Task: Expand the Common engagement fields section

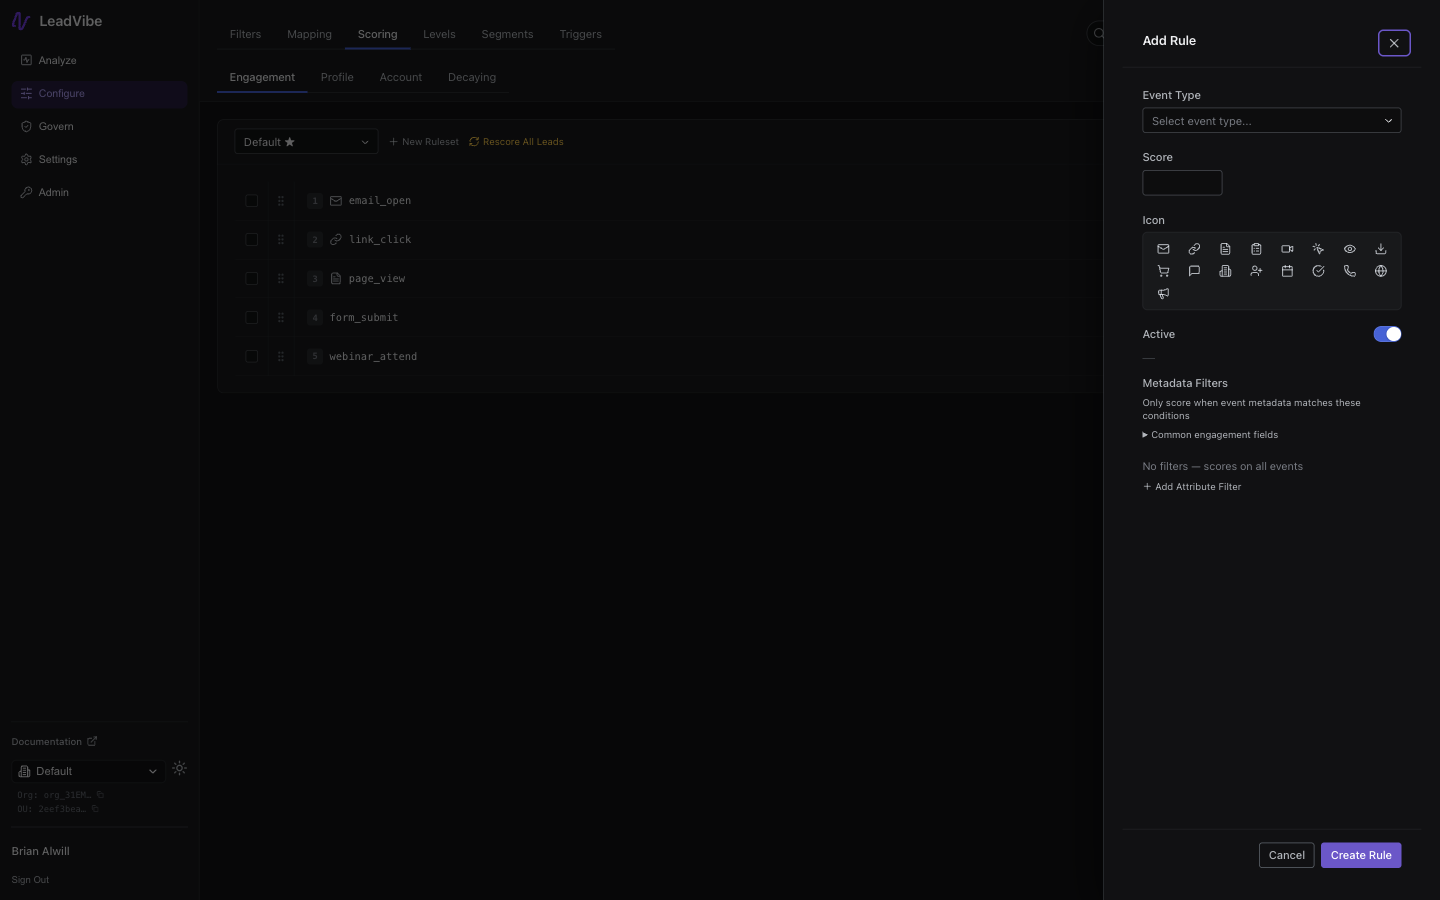Action: tap(1210, 434)
